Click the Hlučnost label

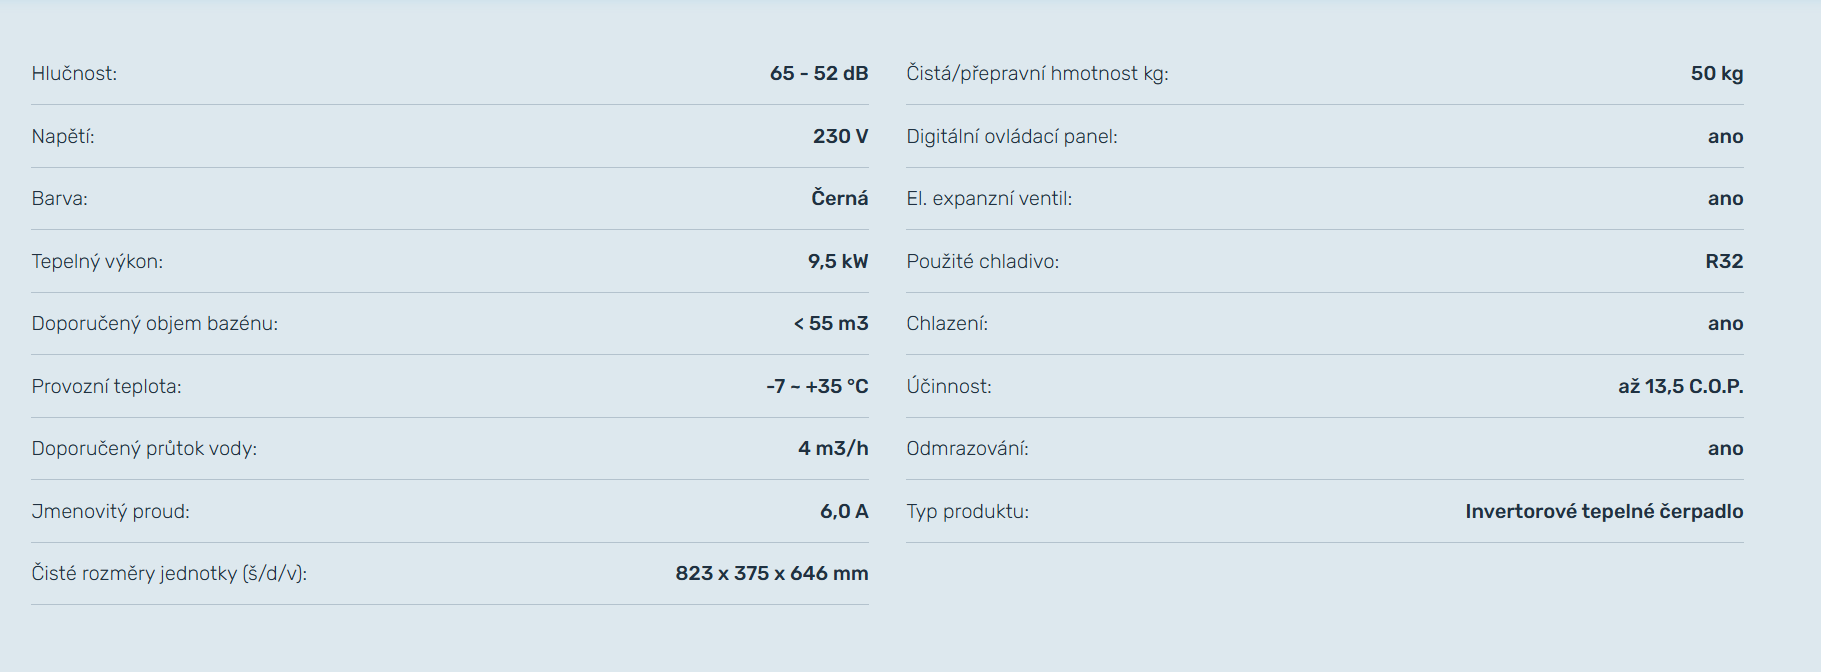(x=74, y=74)
